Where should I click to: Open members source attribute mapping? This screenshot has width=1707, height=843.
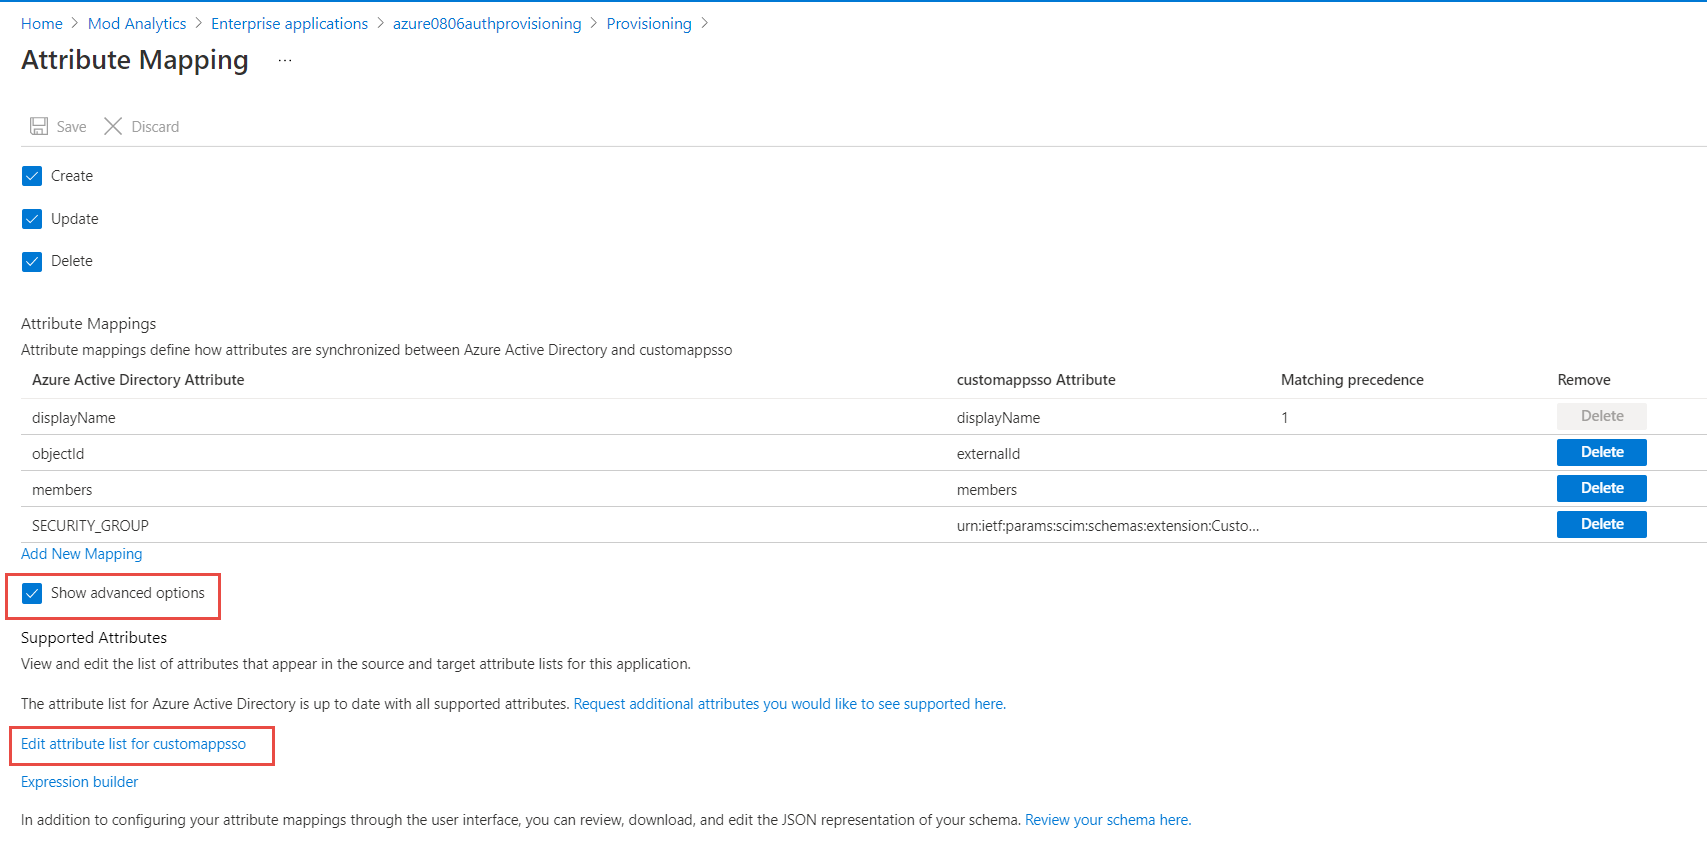pyautogui.click(x=62, y=490)
